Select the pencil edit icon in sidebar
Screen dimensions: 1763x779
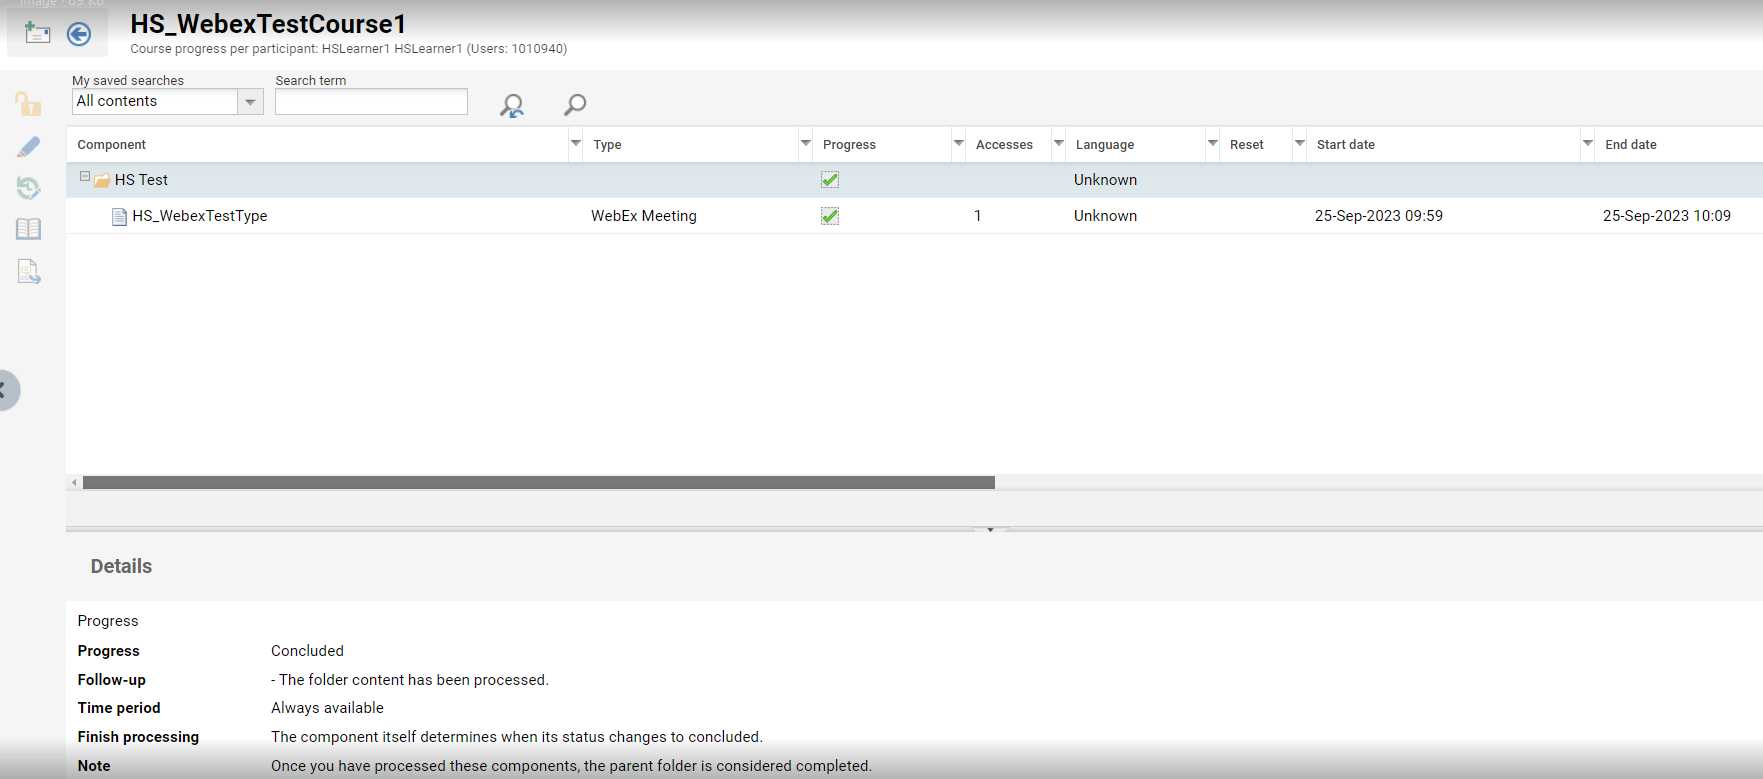point(28,147)
